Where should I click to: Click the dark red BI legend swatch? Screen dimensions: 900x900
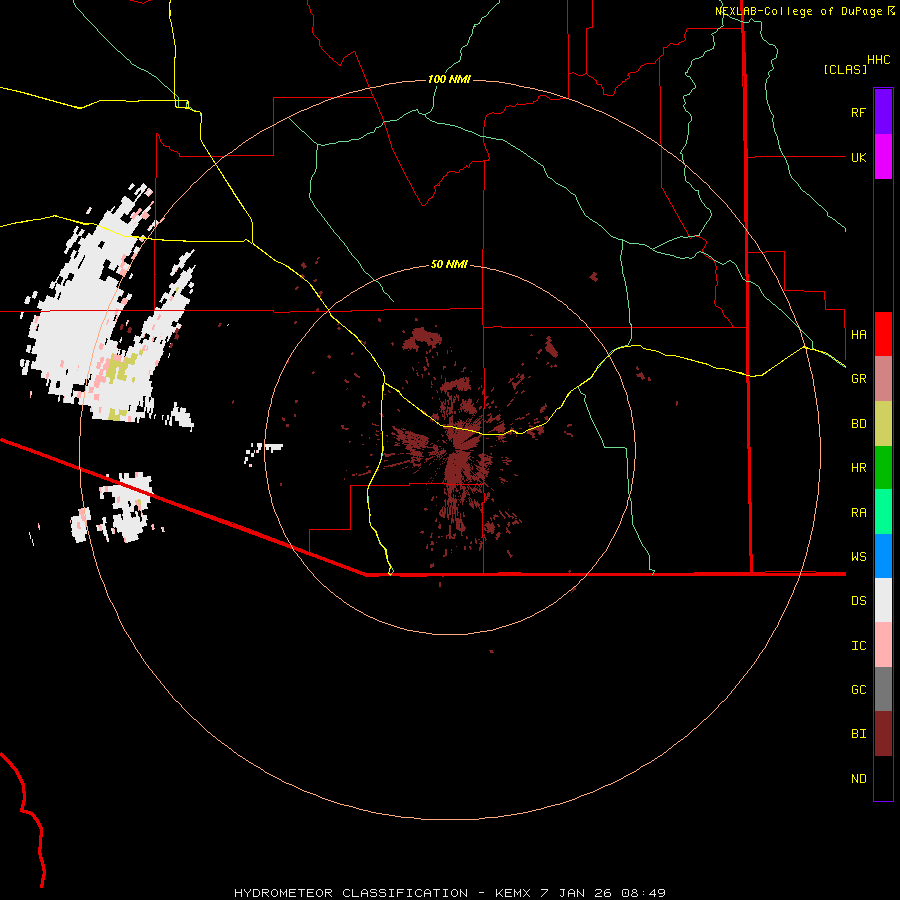coord(883,734)
